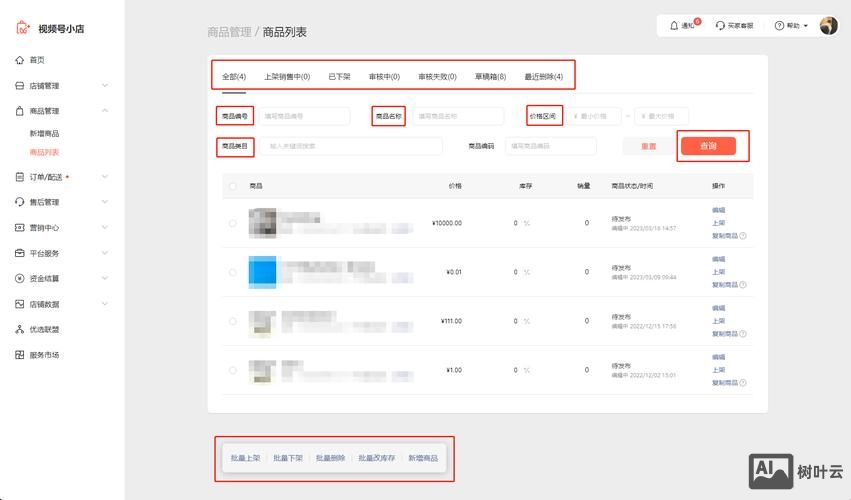This screenshot has width=851, height=500.
Task: Open notifications via the bell icon
Action: click(674, 26)
